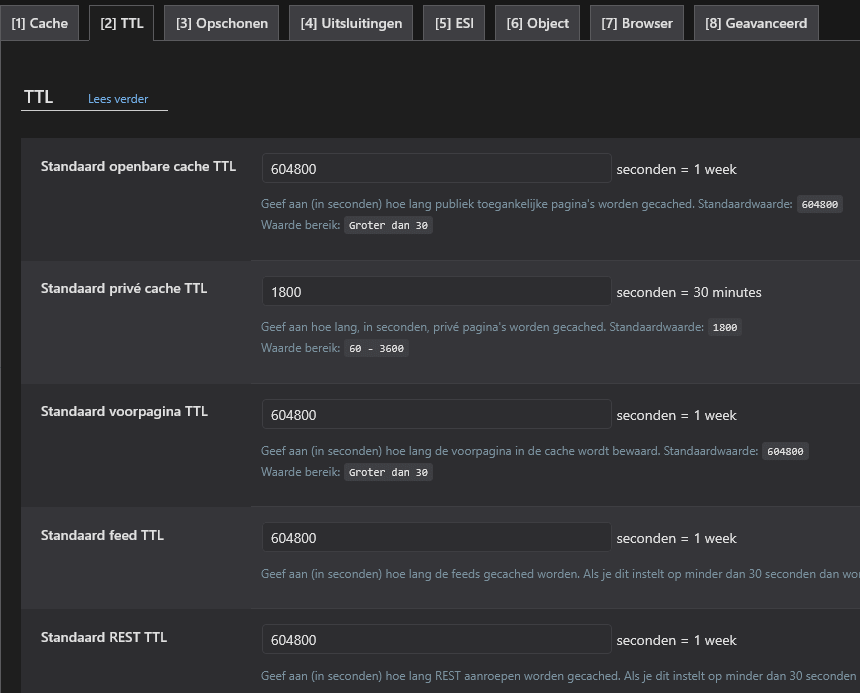The image size is (860, 693).
Task: Select the [2] TTL tab
Action: [121, 23]
